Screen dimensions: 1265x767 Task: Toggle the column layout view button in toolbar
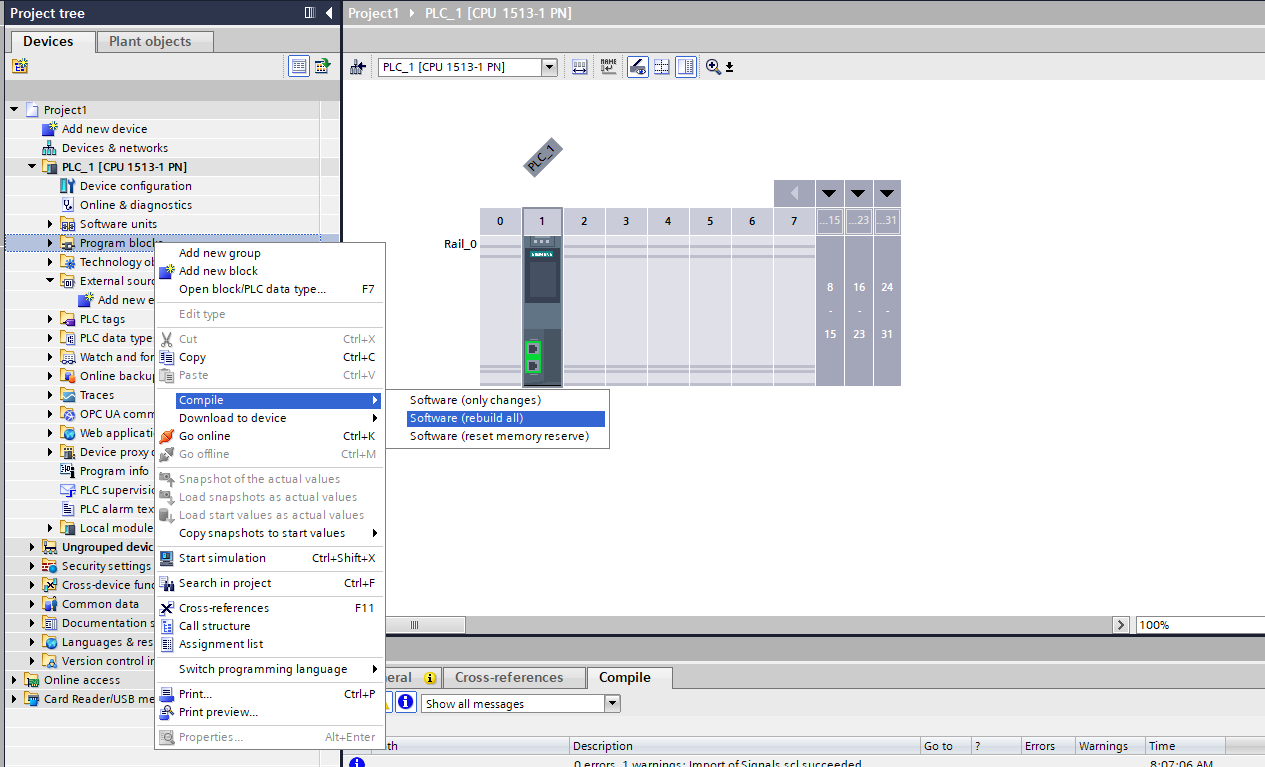686,67
